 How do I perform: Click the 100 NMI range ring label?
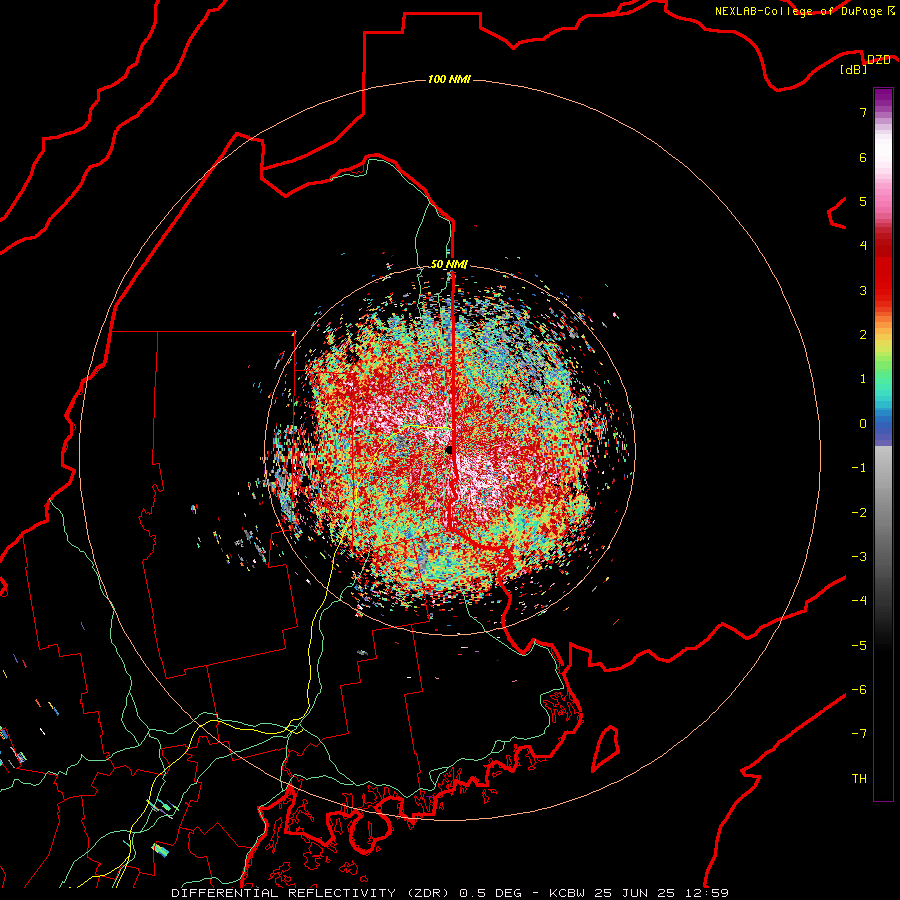449,79
